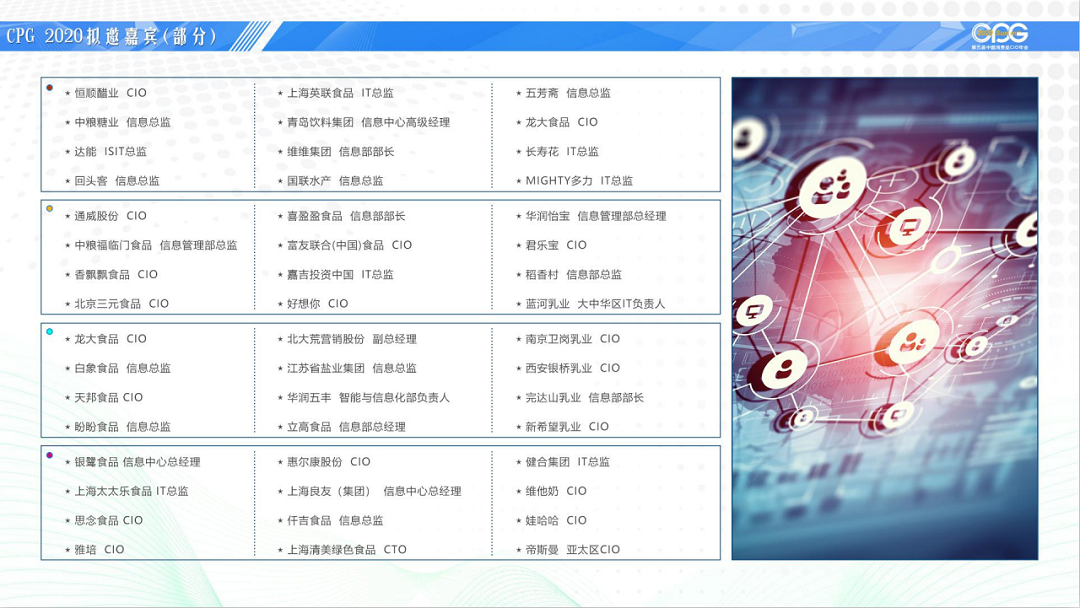Select the entry '完达山乳业 信息部部长'
Image resolution: width=1080 pixels, height=608 pixels.
[584, 398]
